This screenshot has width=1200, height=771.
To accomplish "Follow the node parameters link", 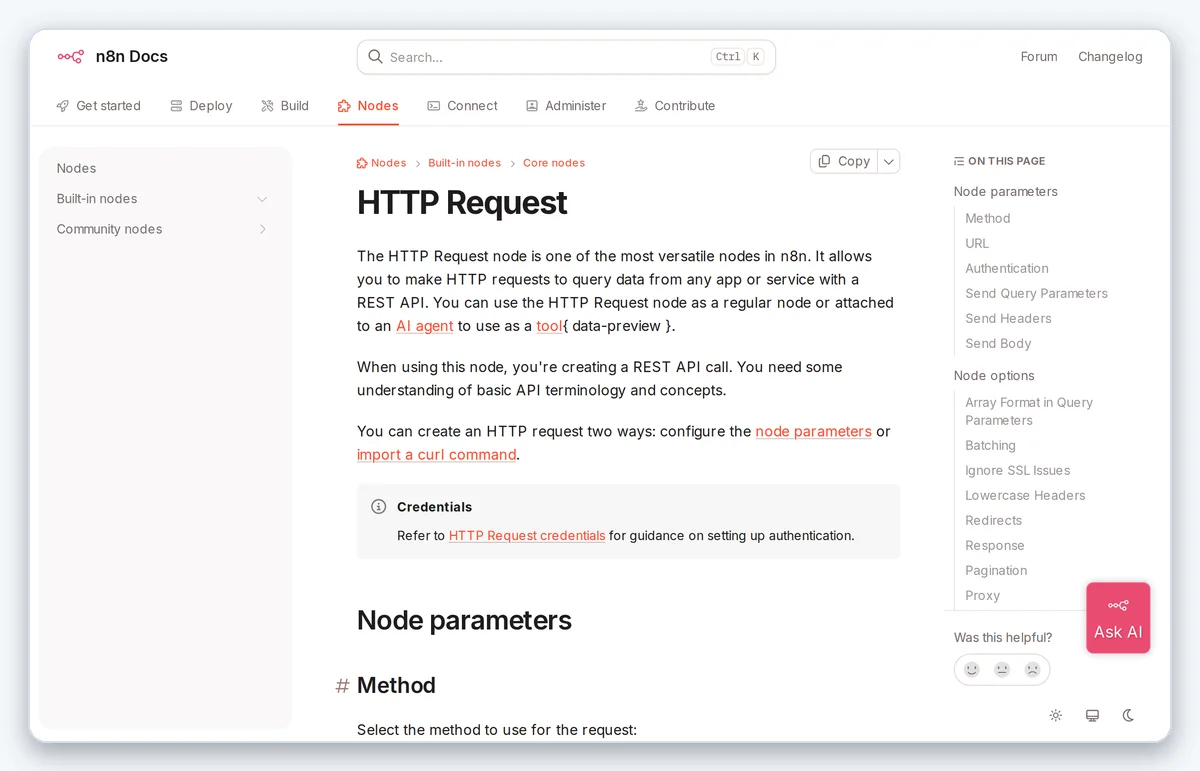I will (x=813, y=432).
